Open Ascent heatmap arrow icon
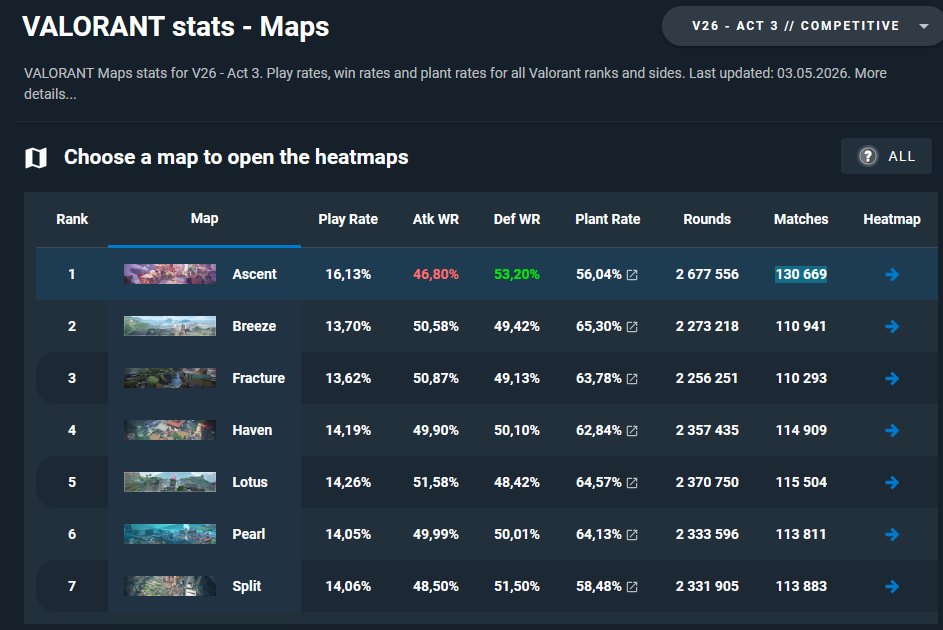The height and width of the screenshot is (630, 943). tap(892, 275)
